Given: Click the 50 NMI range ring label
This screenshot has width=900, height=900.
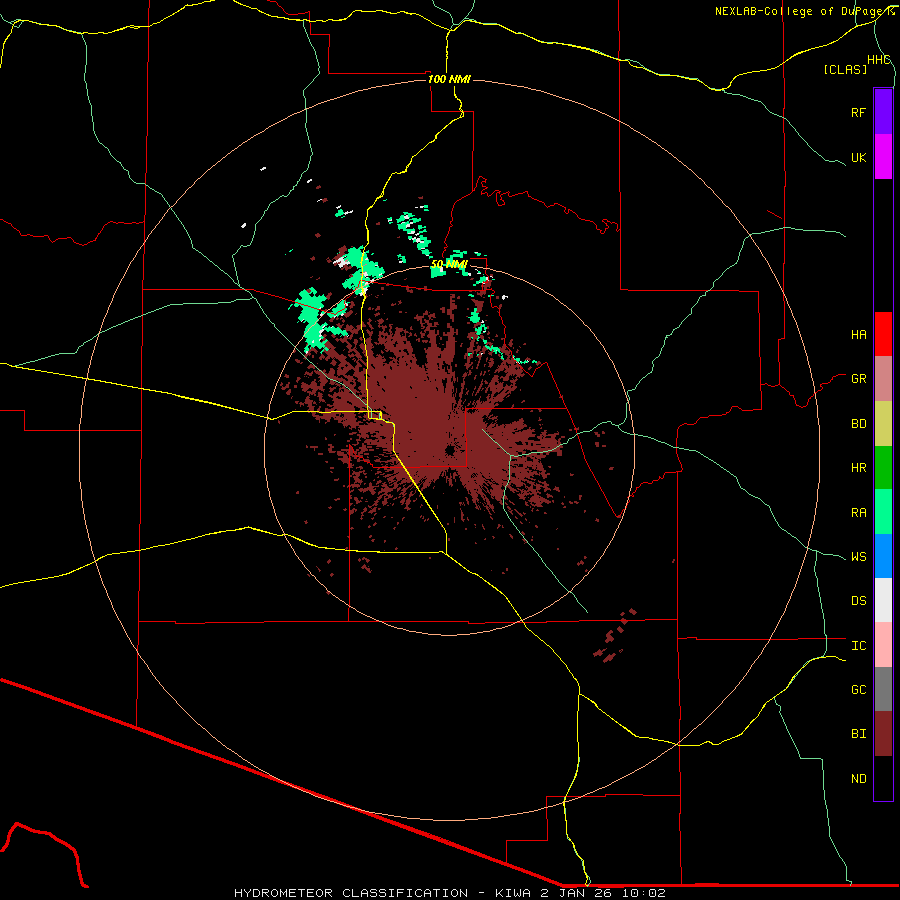Looking at the screenshot, I should coord(449,264).
